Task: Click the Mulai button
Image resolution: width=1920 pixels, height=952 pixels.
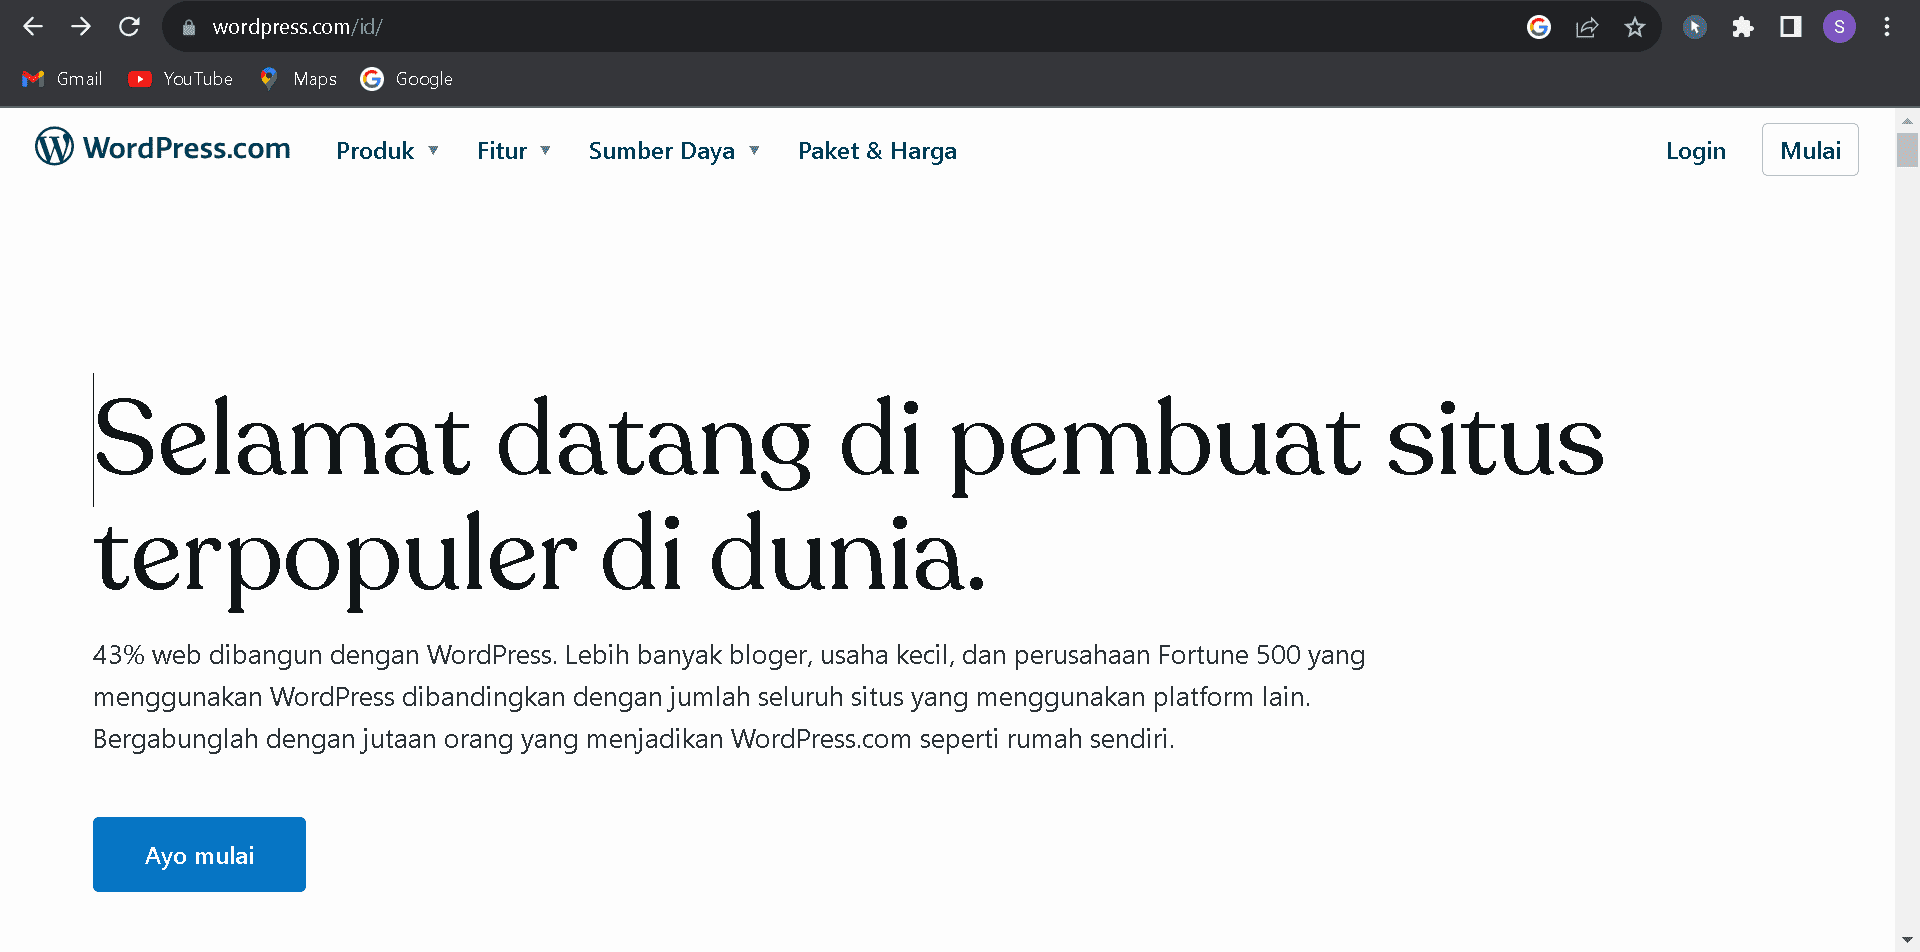Action: click(x=1810, y=150)
